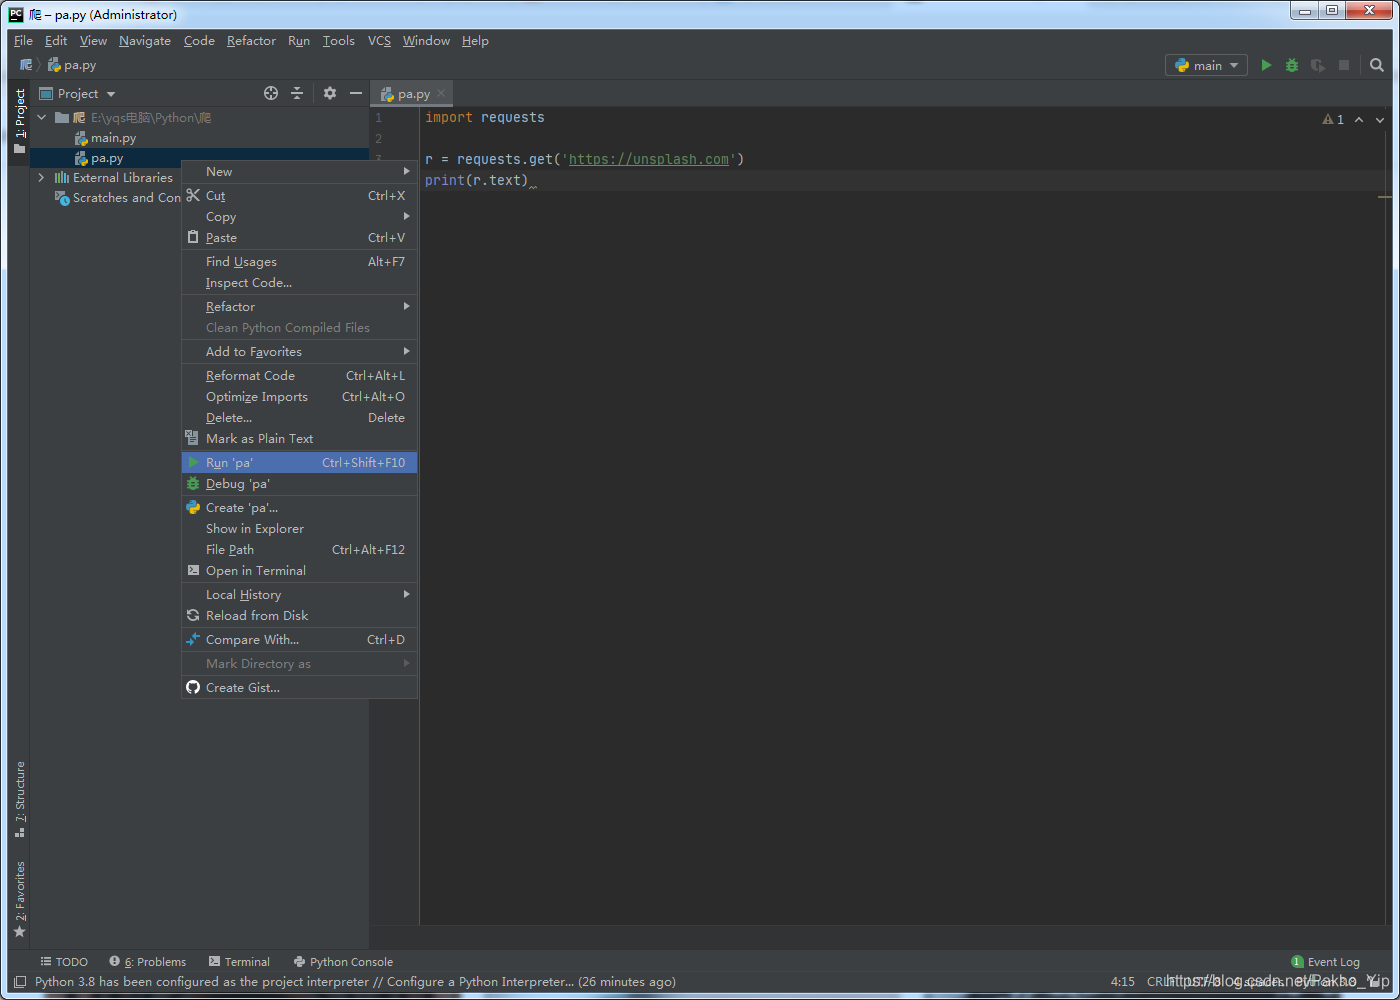Expand External Libraries node
This screenshot has width=1400, height=1000.
coord(42,178)
